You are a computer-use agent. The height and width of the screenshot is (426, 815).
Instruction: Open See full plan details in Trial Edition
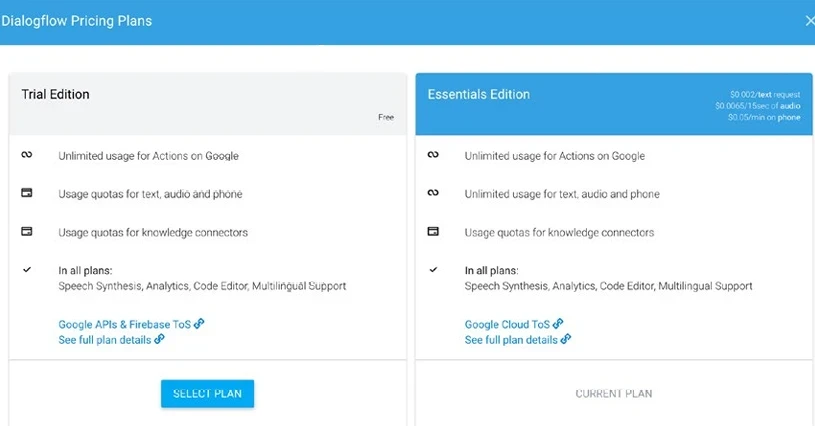click(104, 340)
